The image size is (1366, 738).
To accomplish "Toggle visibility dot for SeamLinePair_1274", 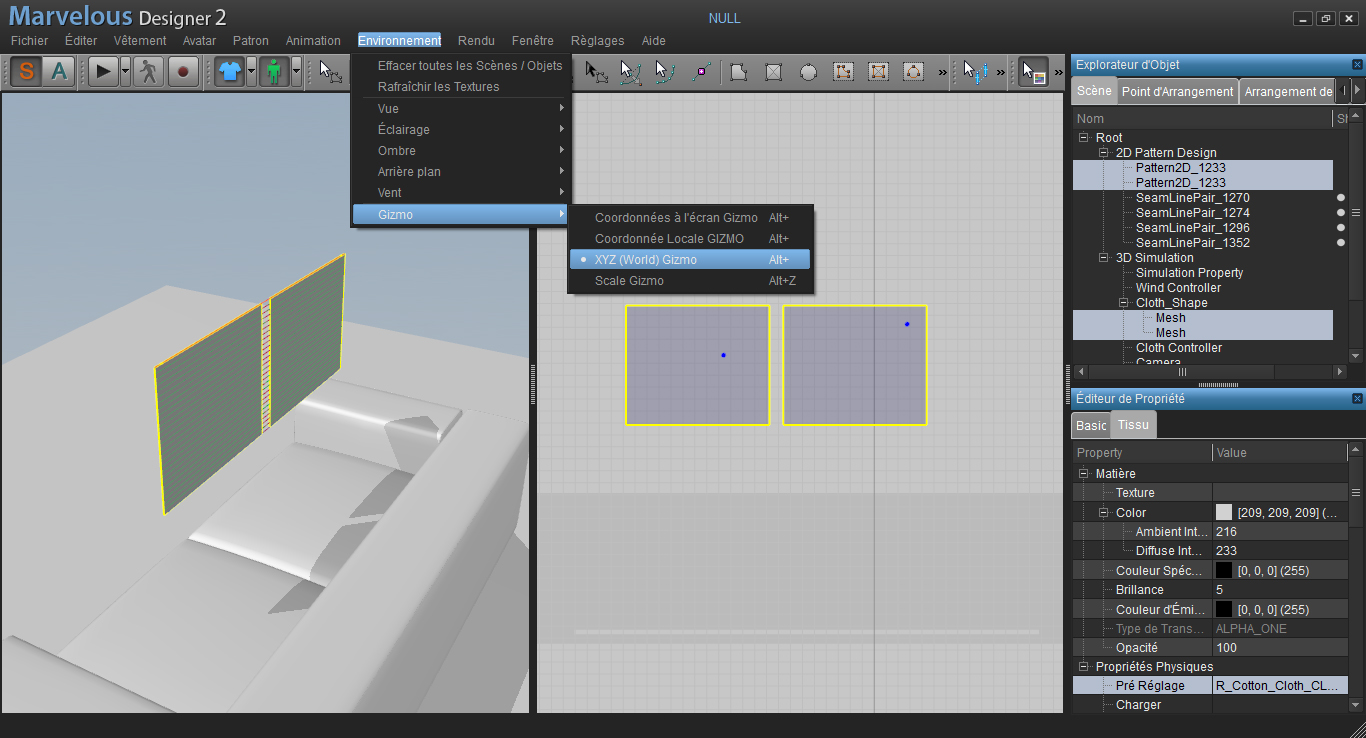I will click(x=1341, y=213).
